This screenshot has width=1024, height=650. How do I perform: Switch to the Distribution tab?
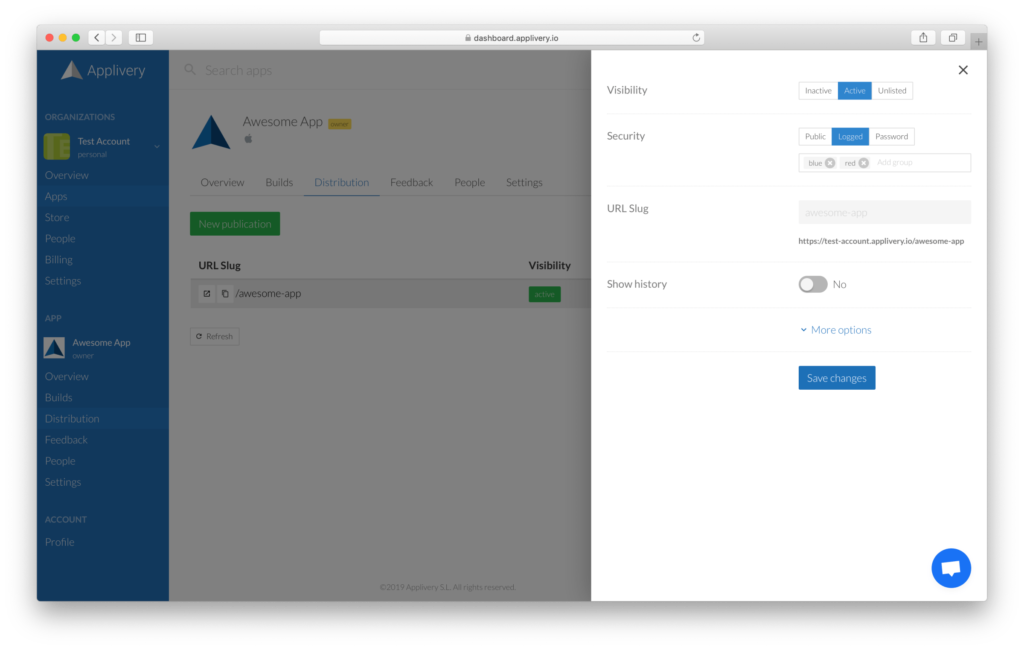click(x=342, y=182)
